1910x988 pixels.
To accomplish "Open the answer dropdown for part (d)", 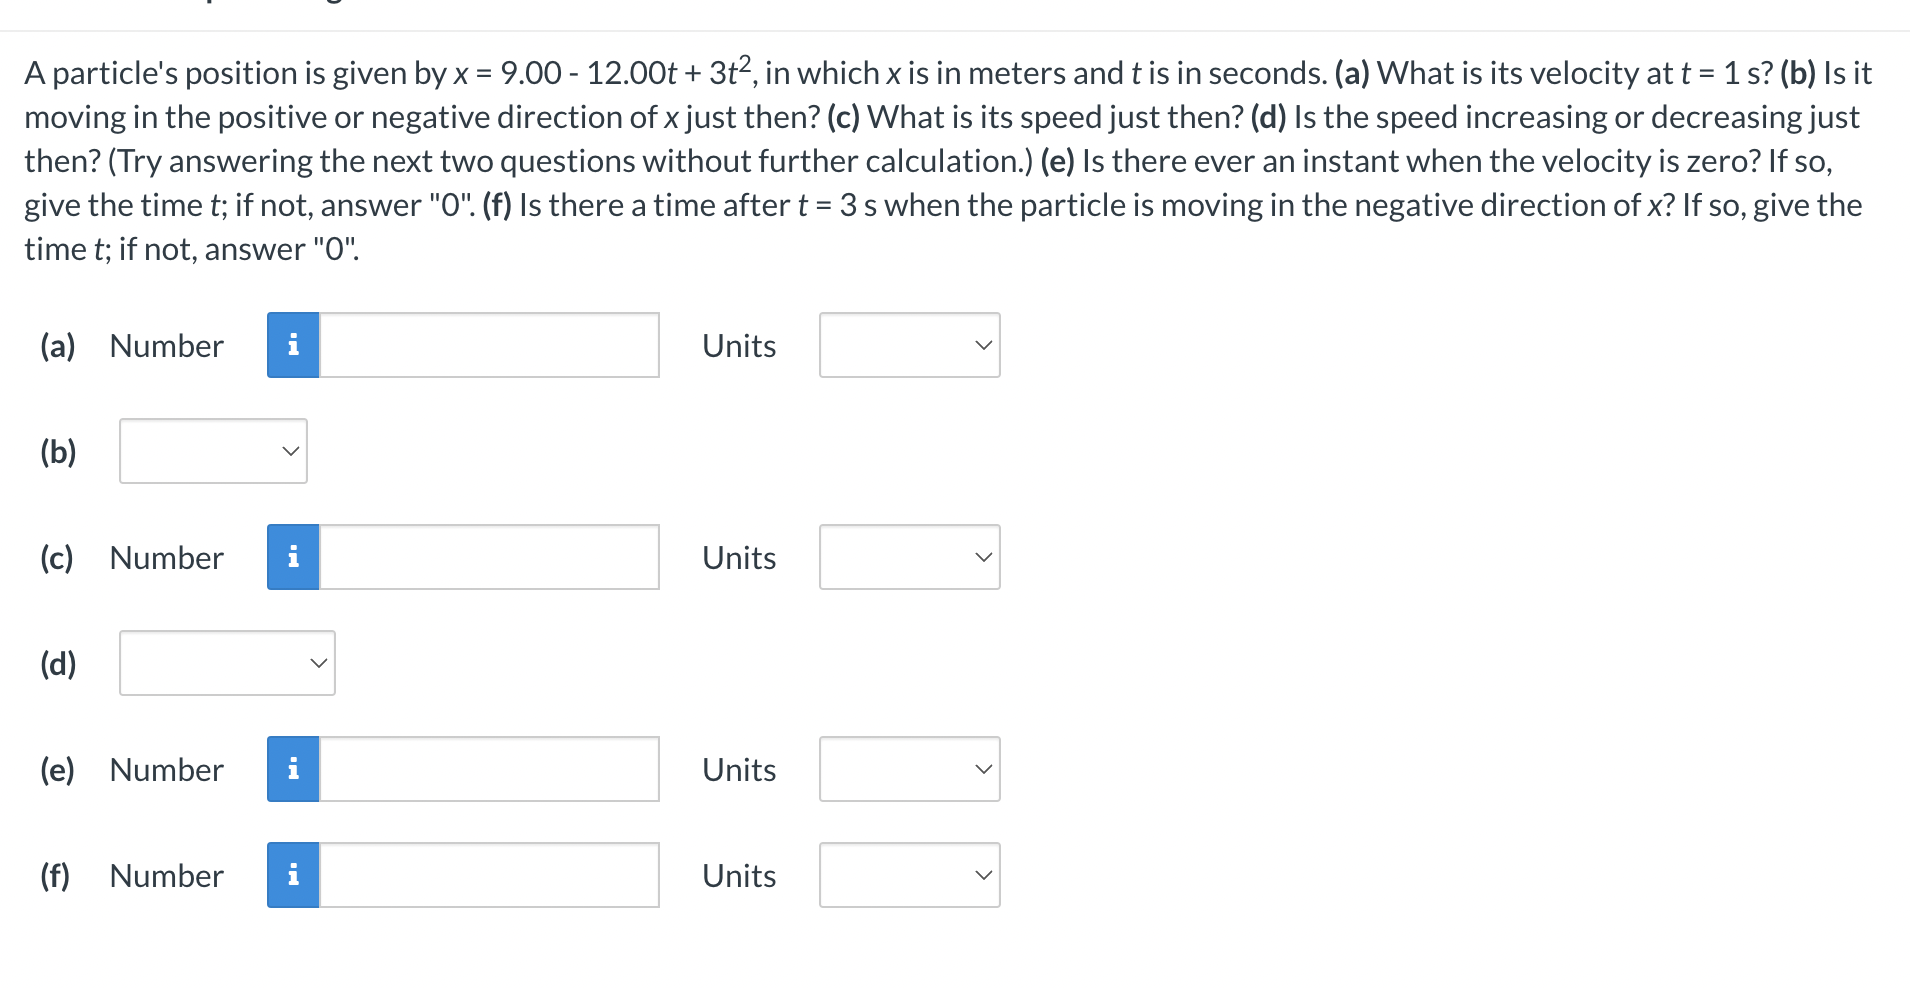I will pyautogui.click(x=226, y=662).
